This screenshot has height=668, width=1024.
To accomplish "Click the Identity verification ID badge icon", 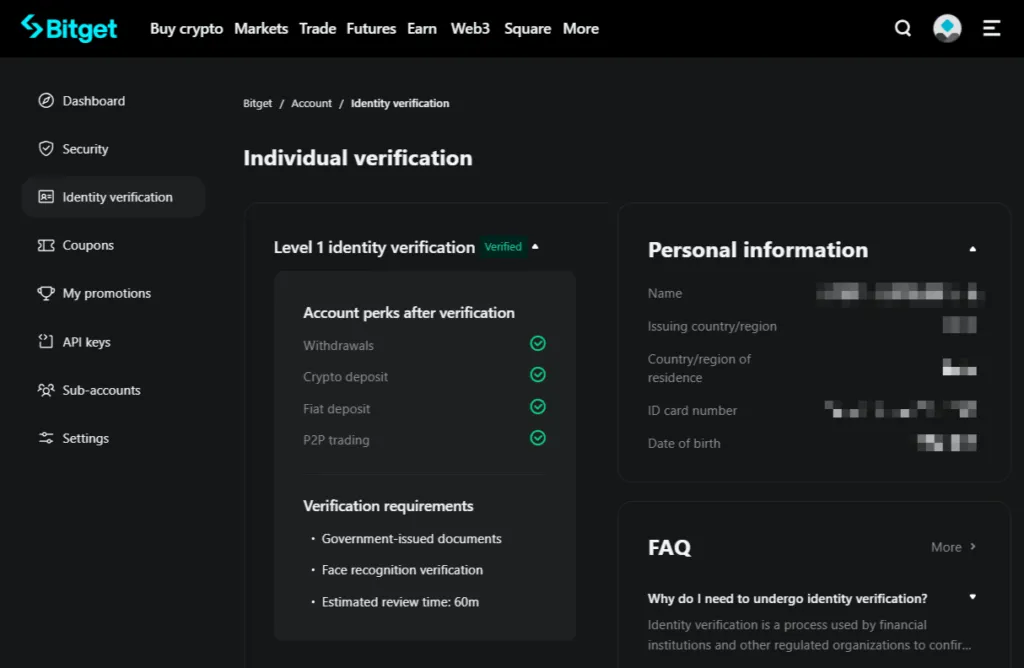I will coord(47,196).
